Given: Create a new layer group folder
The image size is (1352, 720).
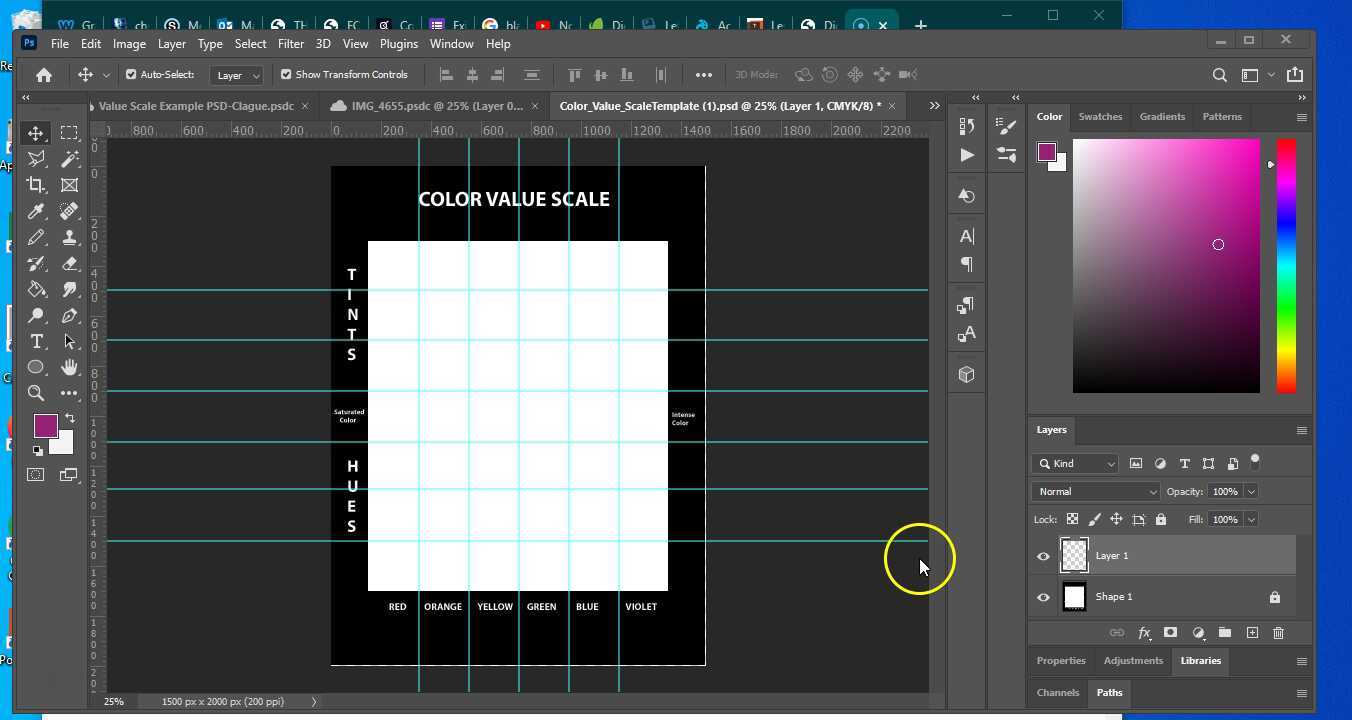Looking at the screenshot, I should coord(1224,633).
